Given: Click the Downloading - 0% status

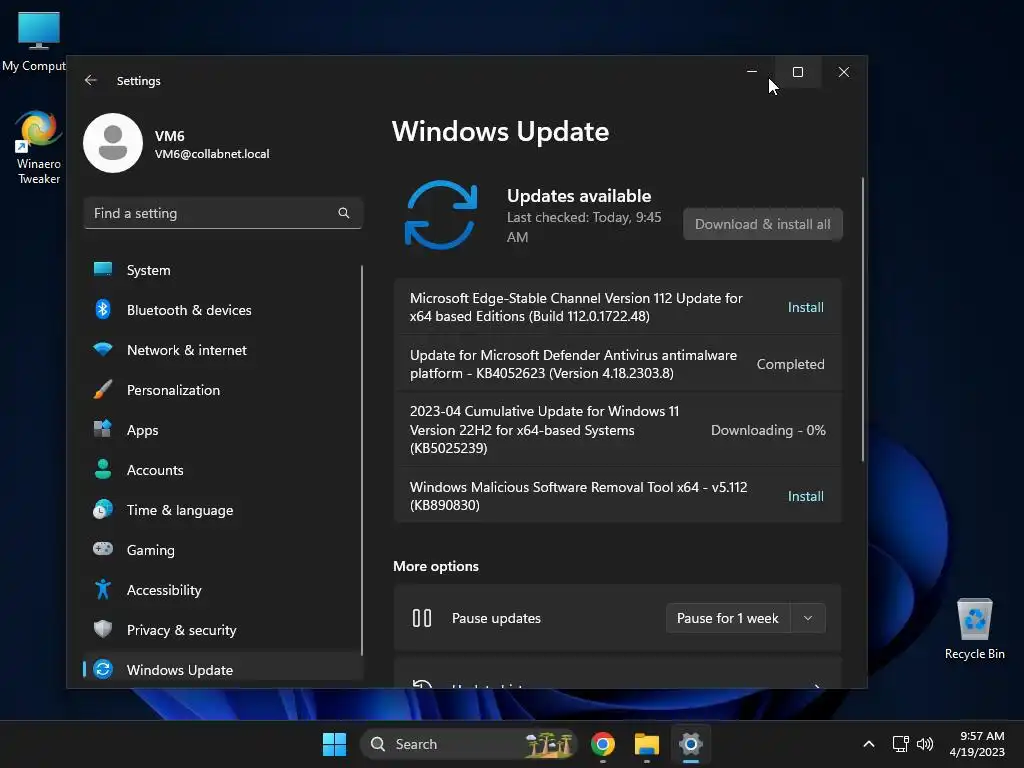Looking at the screenshot, I should [768, 430].
